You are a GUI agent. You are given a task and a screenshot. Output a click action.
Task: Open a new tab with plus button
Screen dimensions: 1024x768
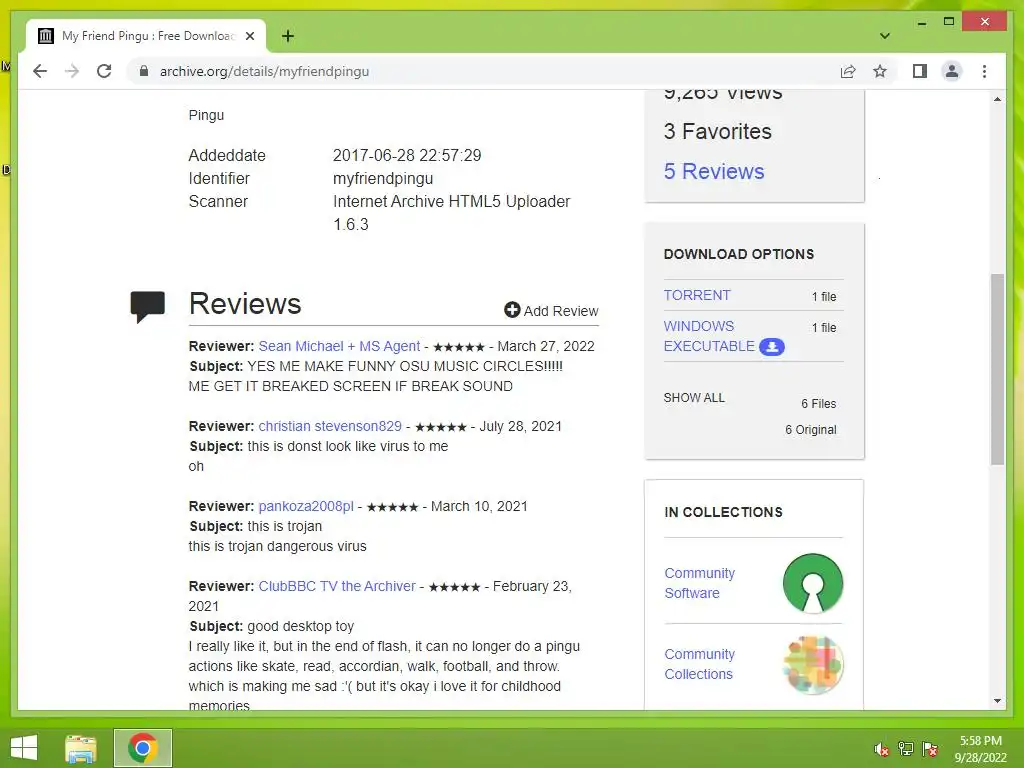tap(287, 36)
